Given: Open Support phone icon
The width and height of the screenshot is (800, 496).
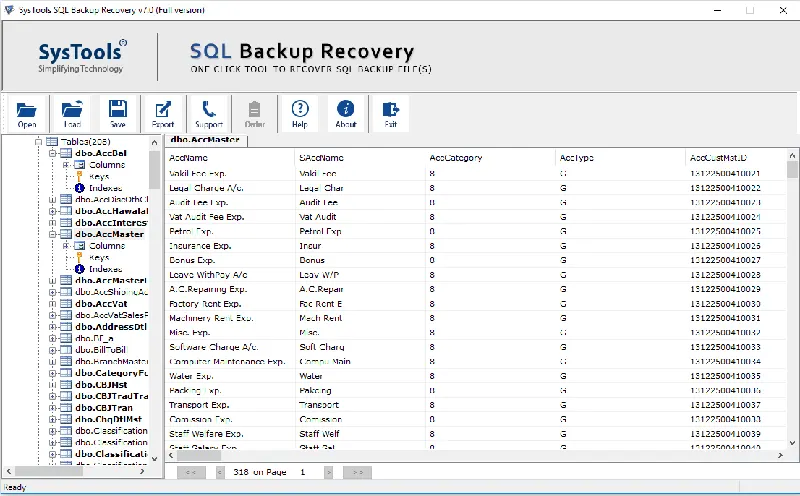Looking at the screenshot, I should pos(209,114).
